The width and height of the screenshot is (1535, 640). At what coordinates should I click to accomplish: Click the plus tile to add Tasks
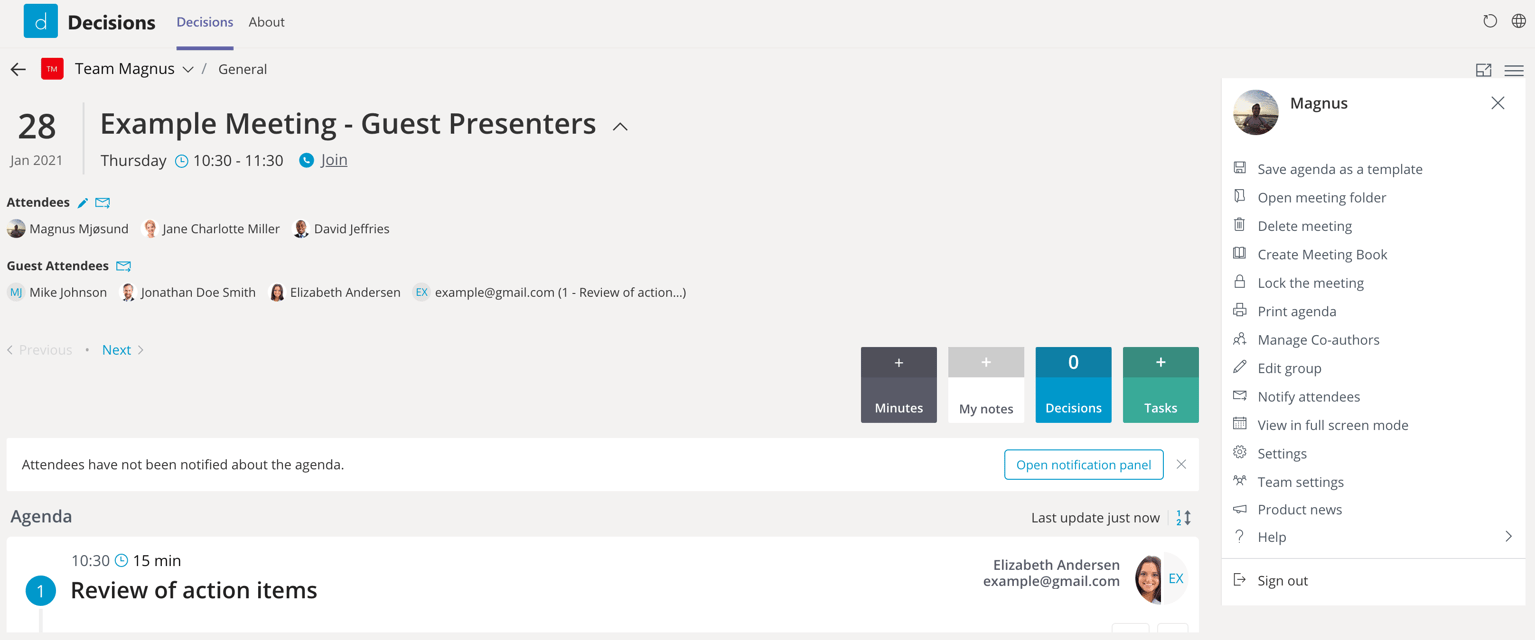(1160, 361)
